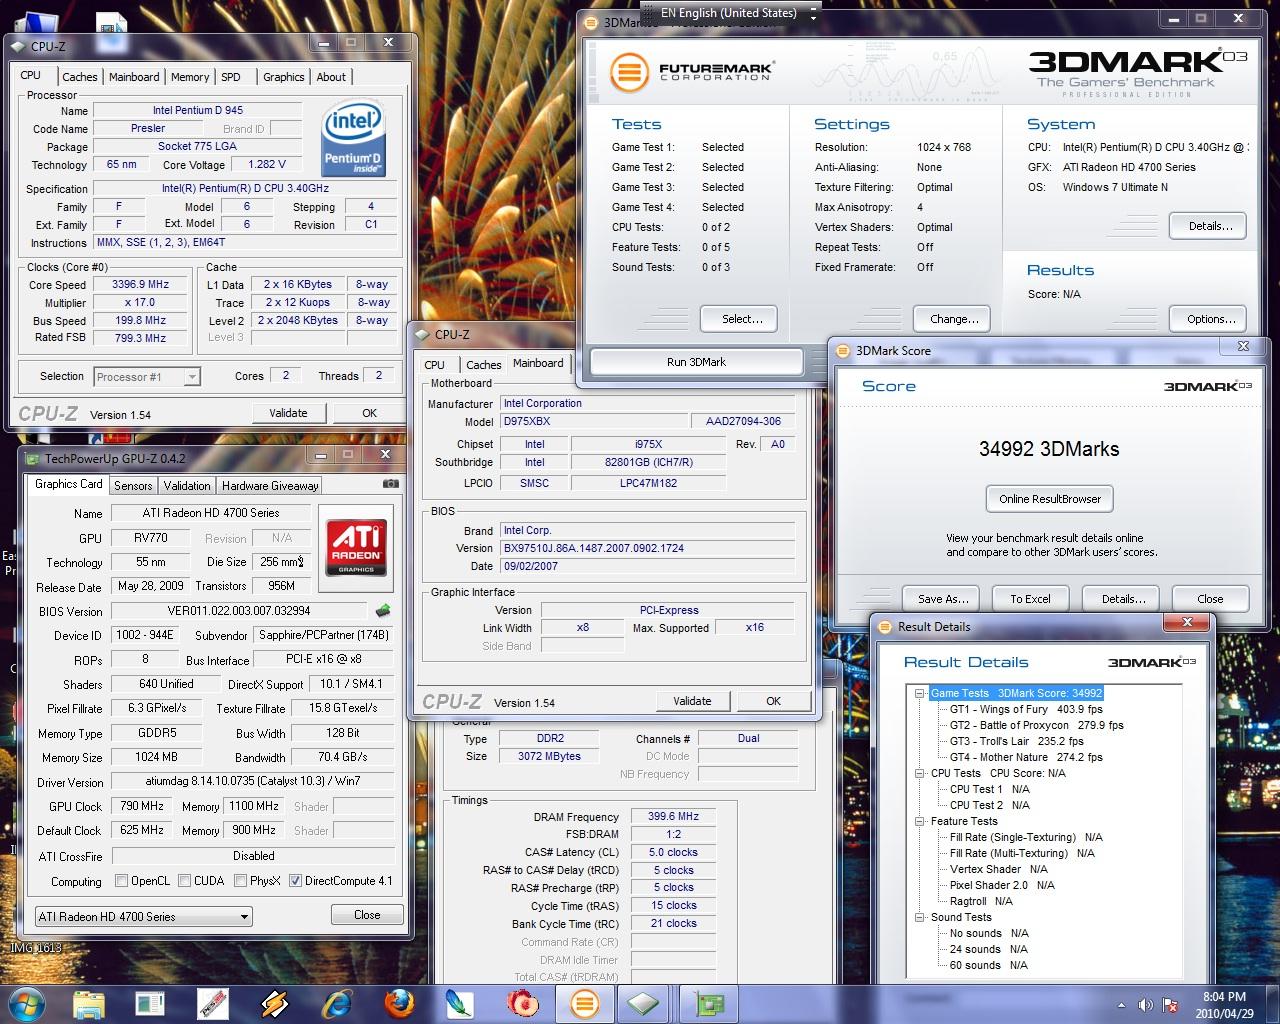Open the Processor #1 selection dropdown
This screenshot has height=1024, width=1280.
(x=148, y=377)
